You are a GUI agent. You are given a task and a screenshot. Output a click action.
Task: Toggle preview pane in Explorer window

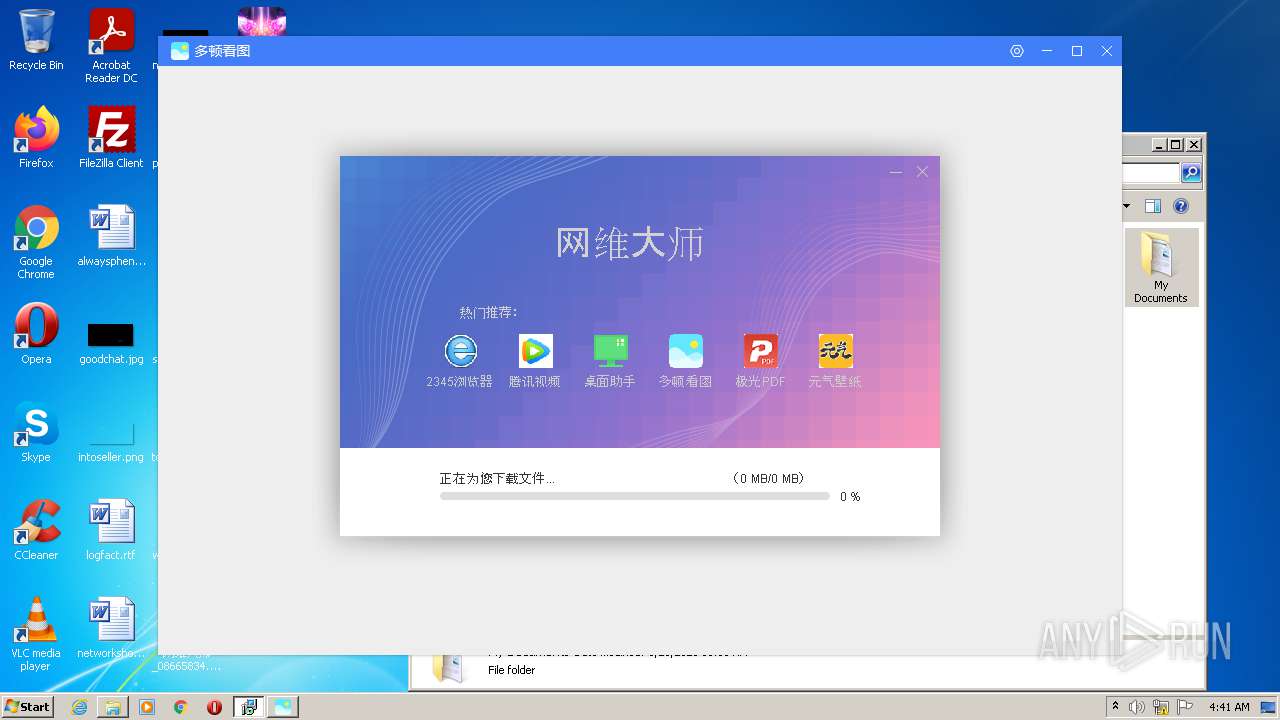[1153, 206]
